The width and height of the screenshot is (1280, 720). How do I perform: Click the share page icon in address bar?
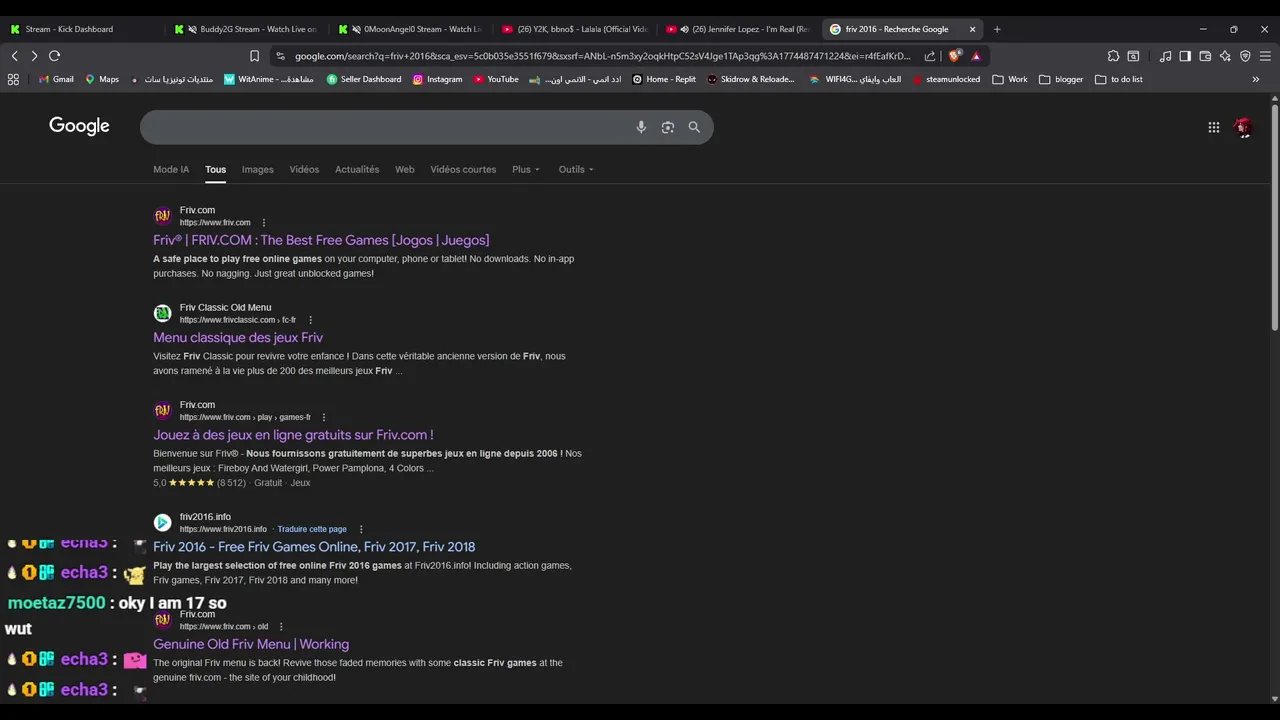[x=930, y=56]
